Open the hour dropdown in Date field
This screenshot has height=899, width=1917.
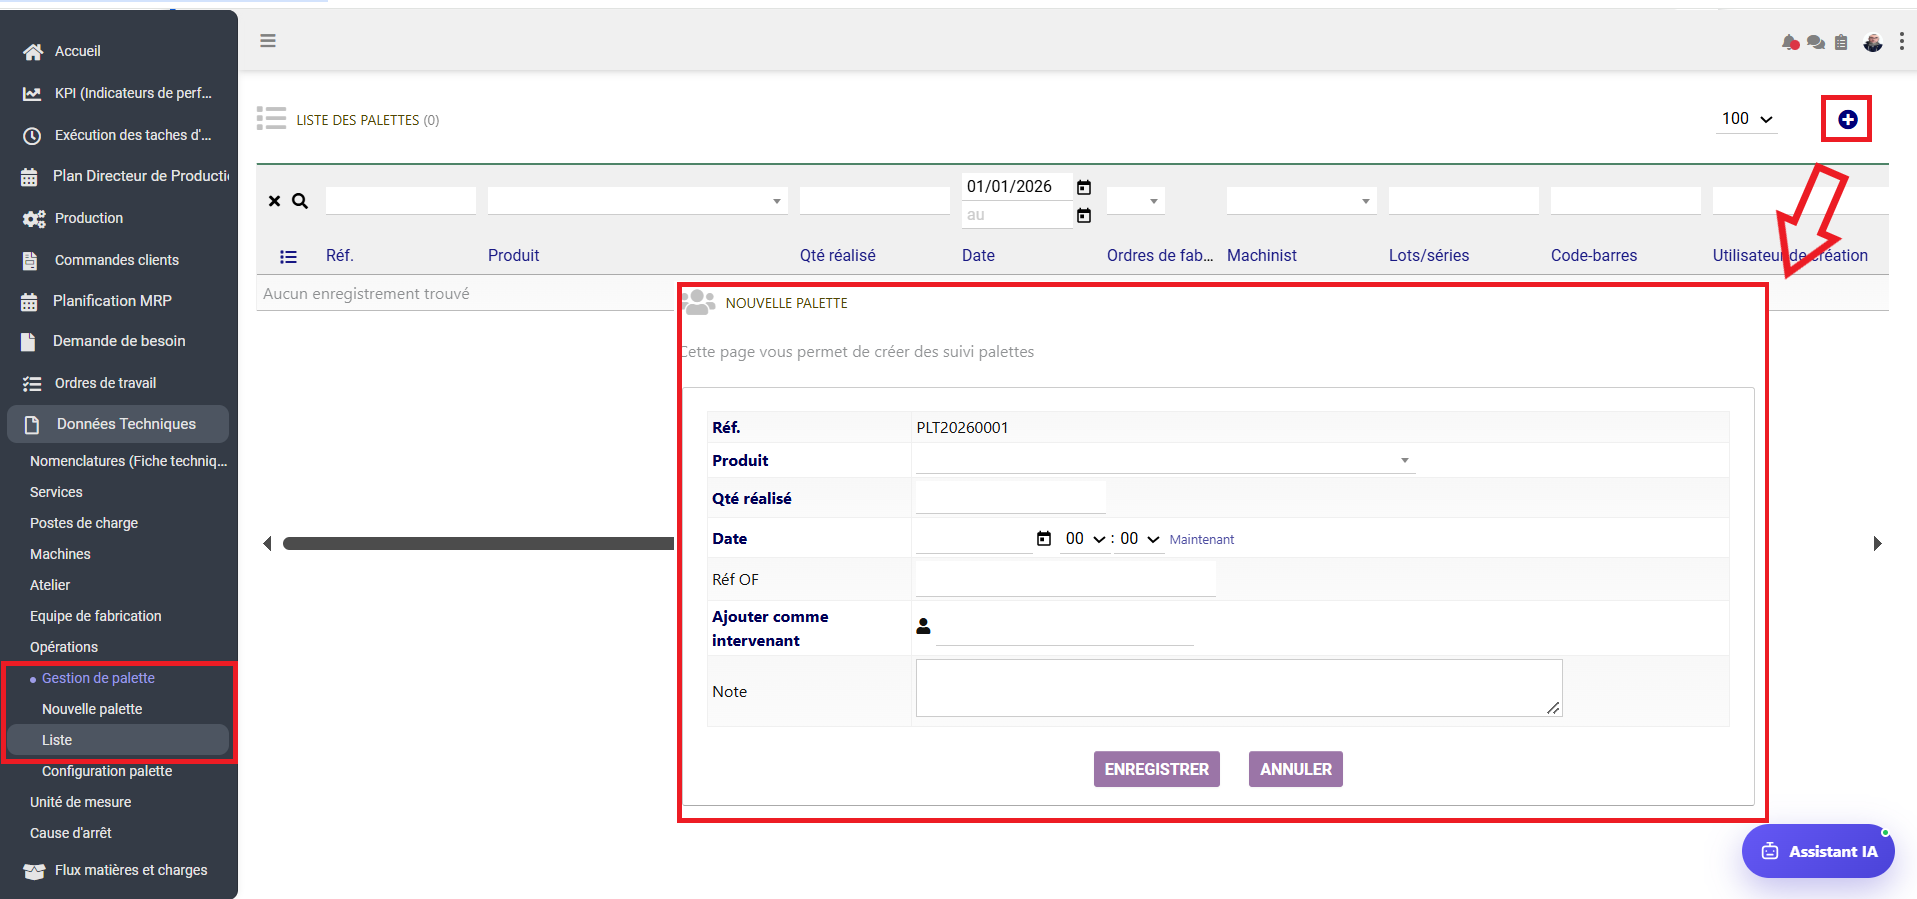point(1085,539)
